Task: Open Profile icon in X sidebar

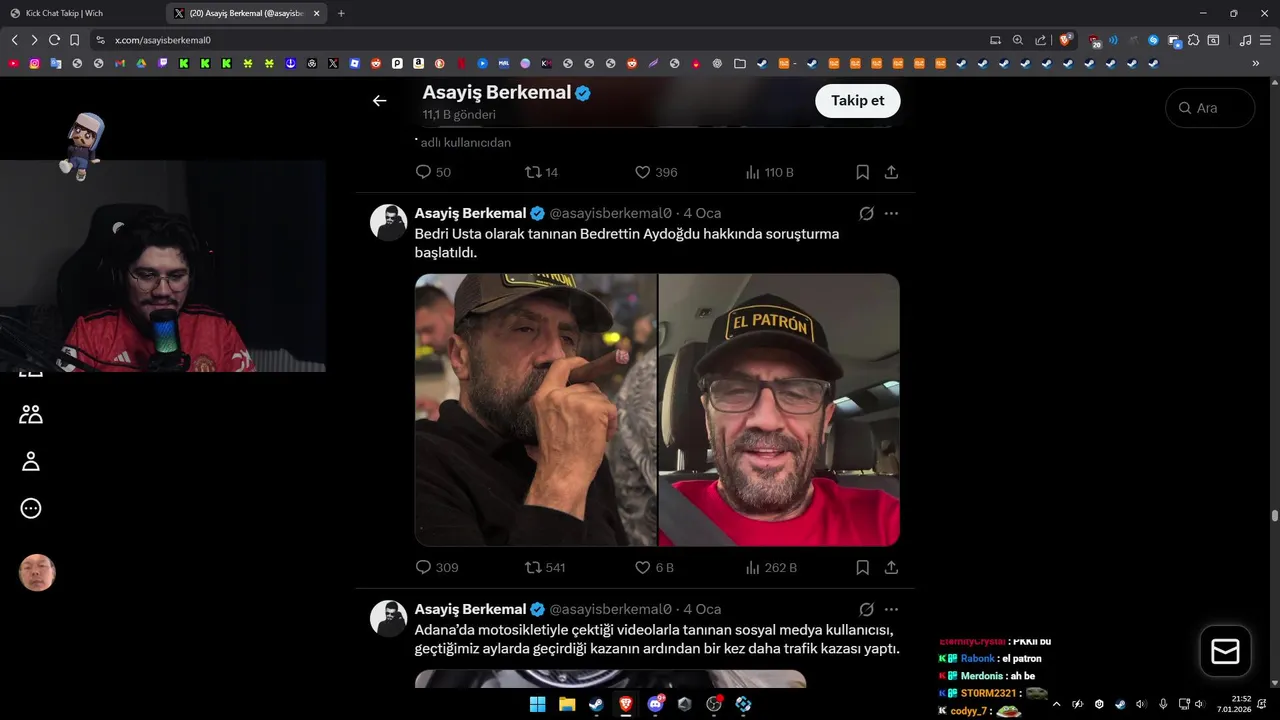Action: click(31, 461)
